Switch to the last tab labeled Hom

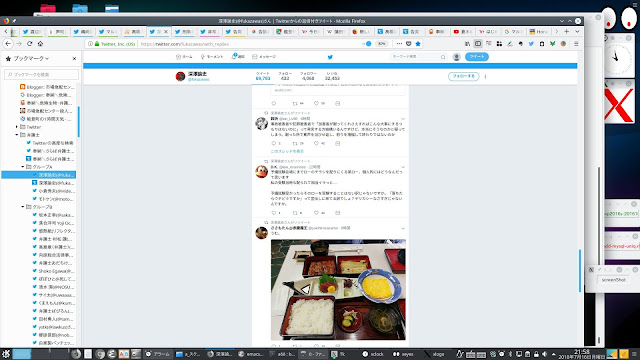(x=539, y=31)
